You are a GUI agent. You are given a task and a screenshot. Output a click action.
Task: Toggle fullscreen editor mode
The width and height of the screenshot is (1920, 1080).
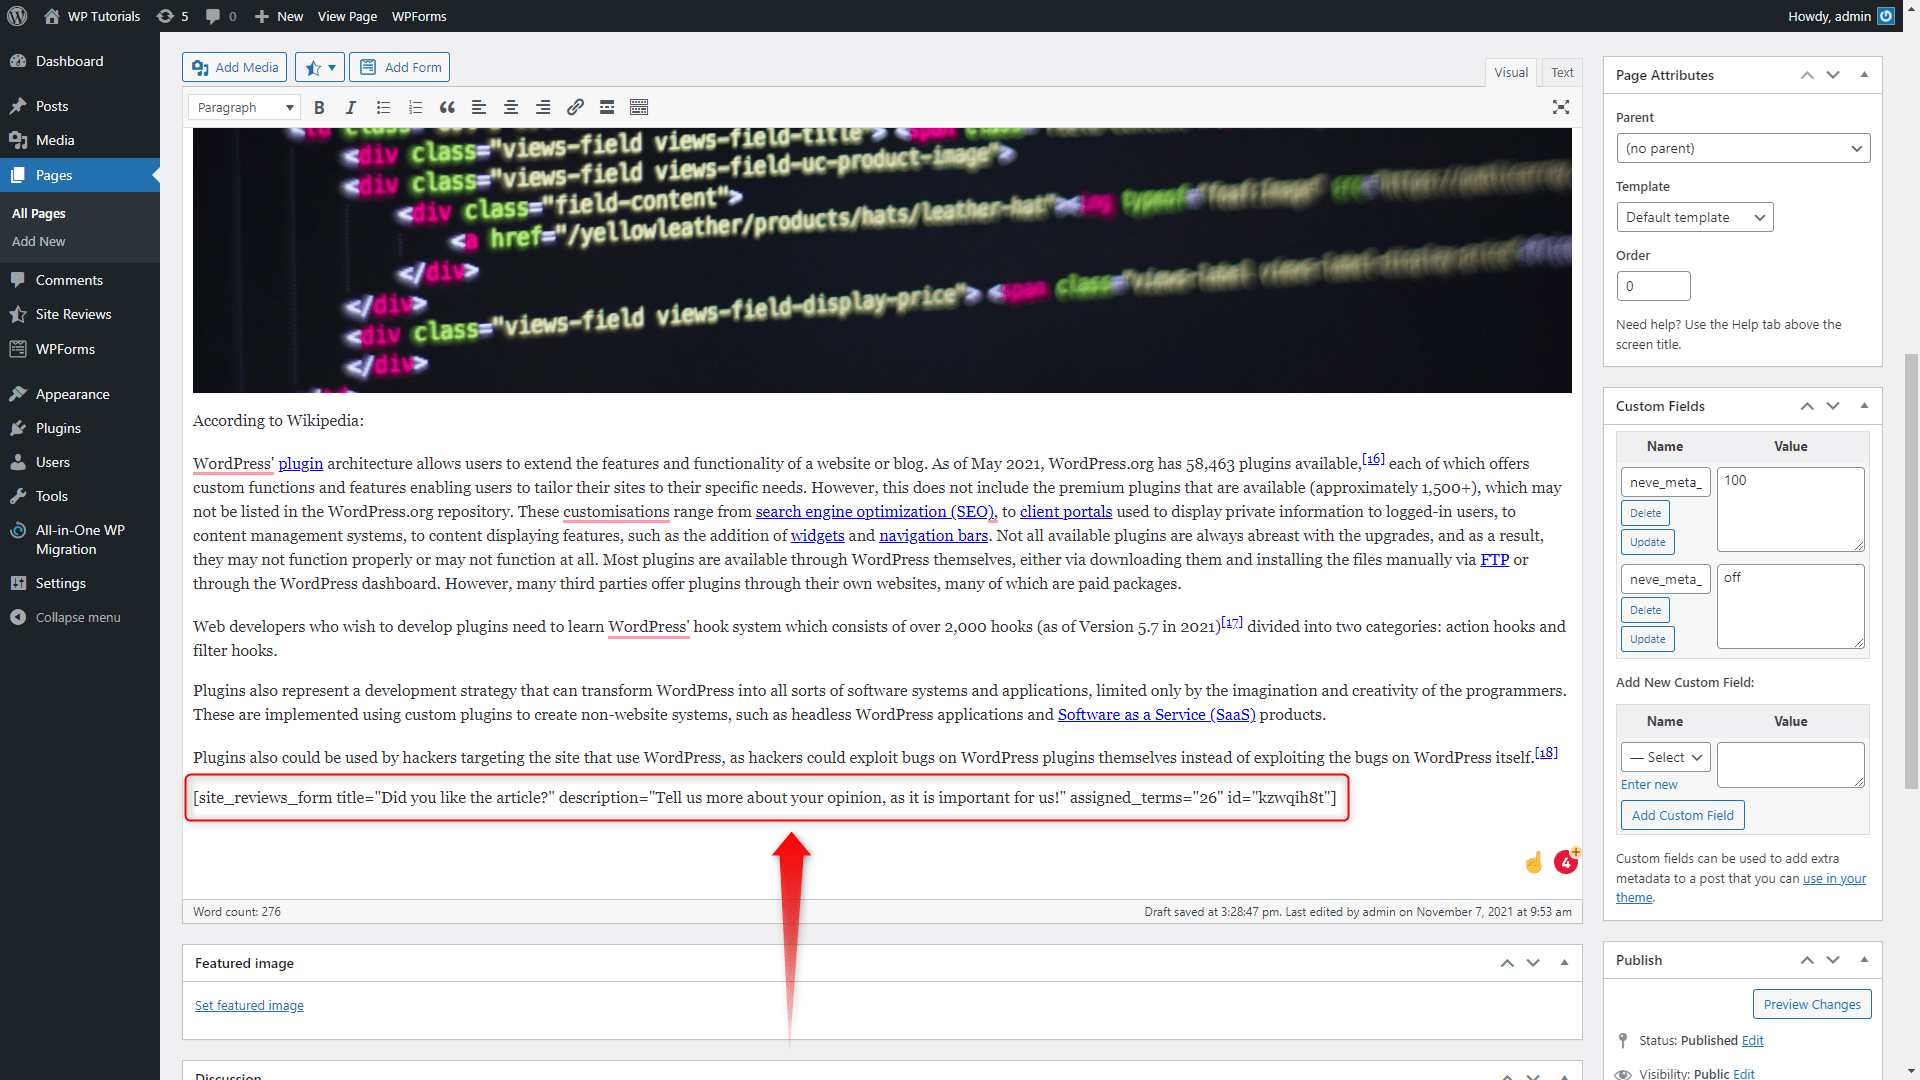click(x=1560, y=107)
